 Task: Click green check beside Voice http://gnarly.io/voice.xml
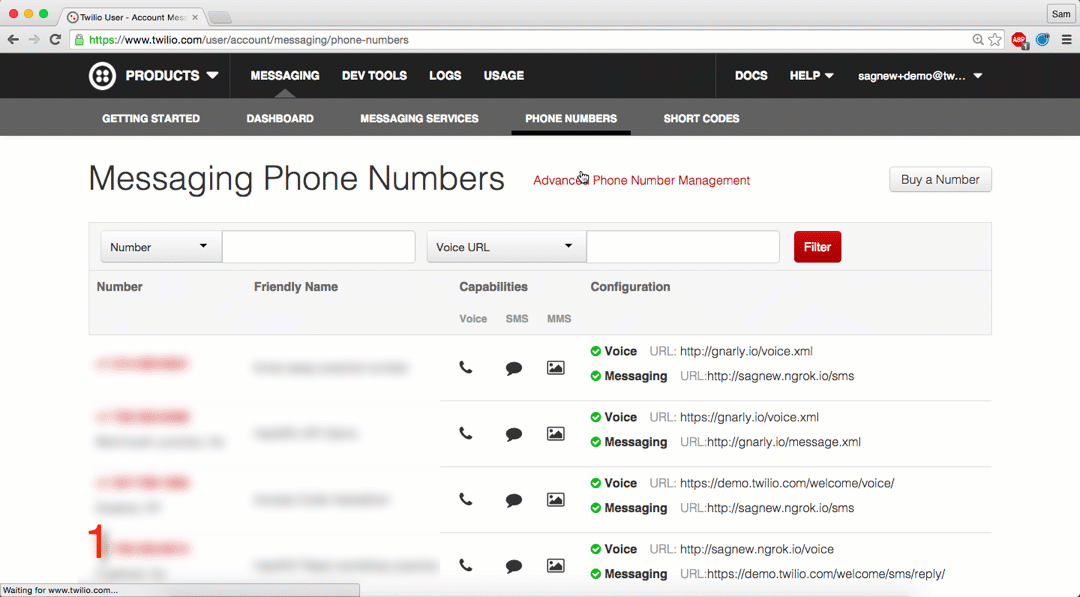pyautogui.click(x=596, y=351)
